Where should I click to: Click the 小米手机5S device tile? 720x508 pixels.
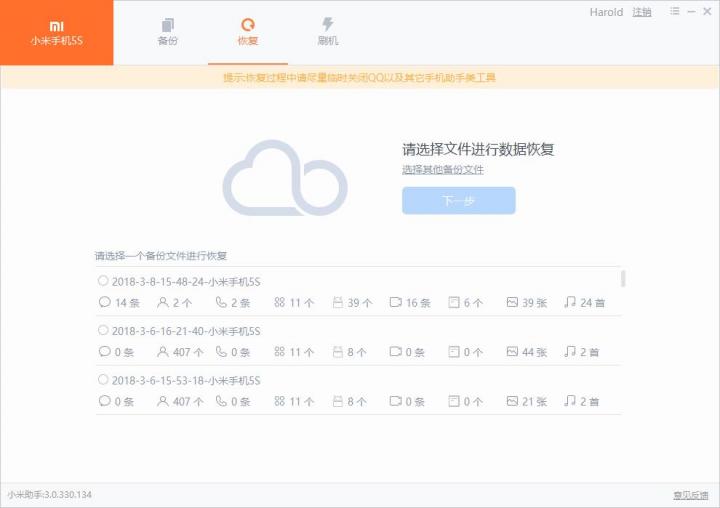(56, 33)
